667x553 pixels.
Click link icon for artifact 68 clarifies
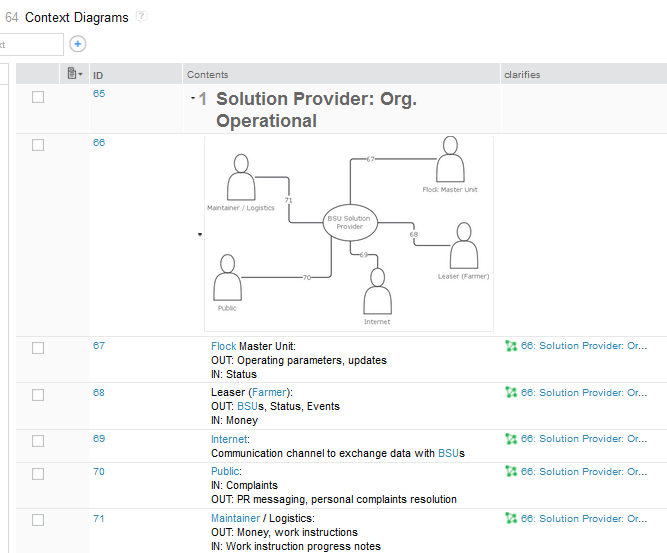(511, 393)
